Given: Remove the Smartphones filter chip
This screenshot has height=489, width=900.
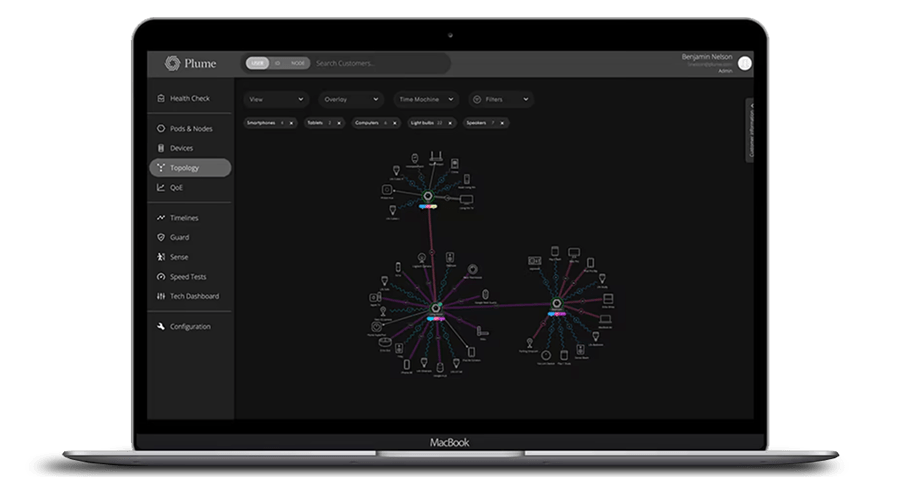Looking at the screenshot, I should [x=292, y=122].
